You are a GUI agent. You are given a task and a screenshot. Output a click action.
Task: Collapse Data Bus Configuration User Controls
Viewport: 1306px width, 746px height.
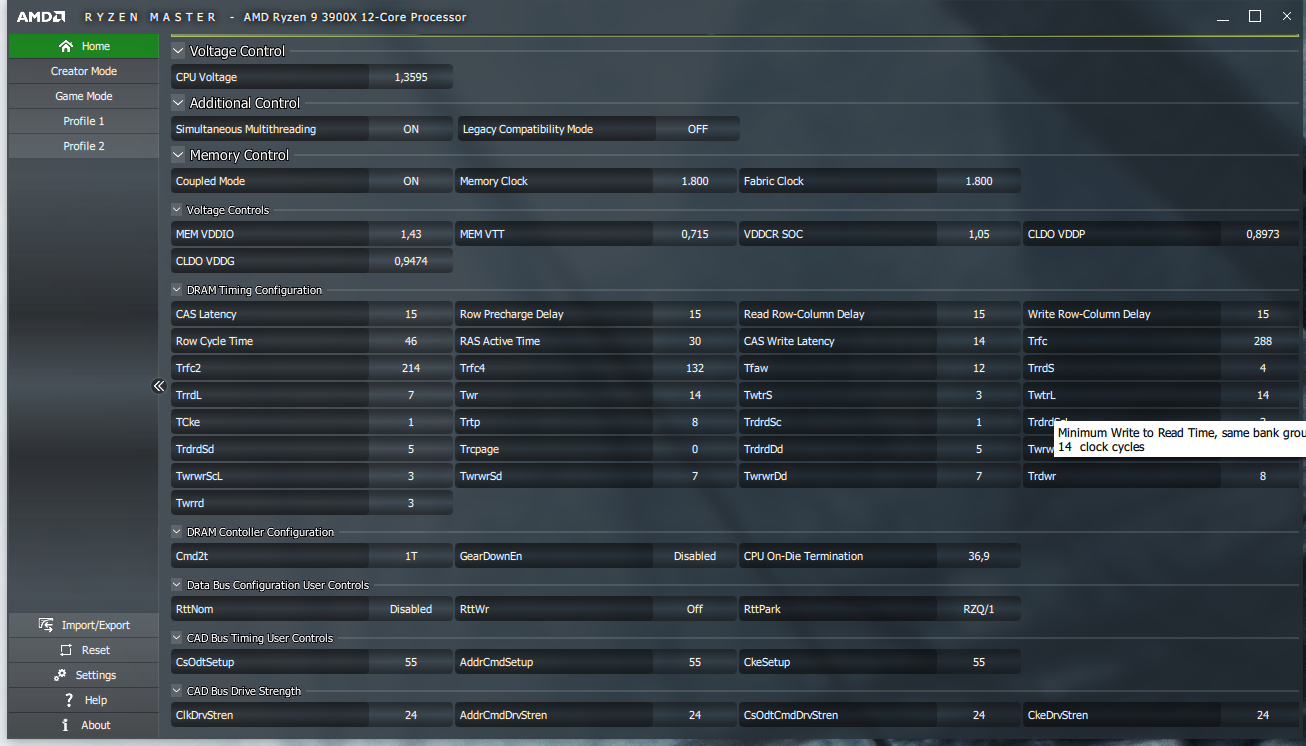coord(177,585)
